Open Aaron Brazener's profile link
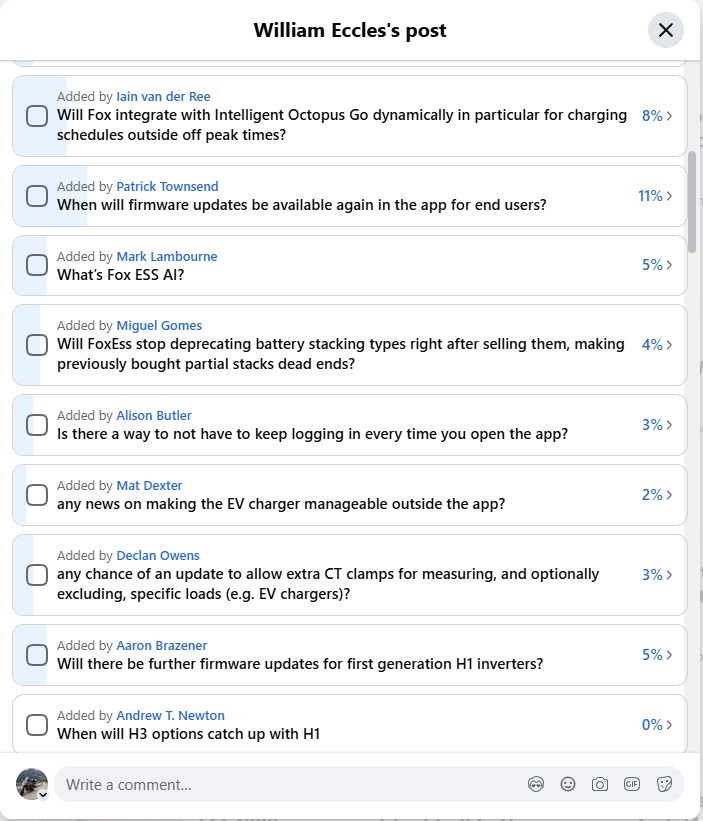Screen dimensions: 703x821 coord(161,645)
